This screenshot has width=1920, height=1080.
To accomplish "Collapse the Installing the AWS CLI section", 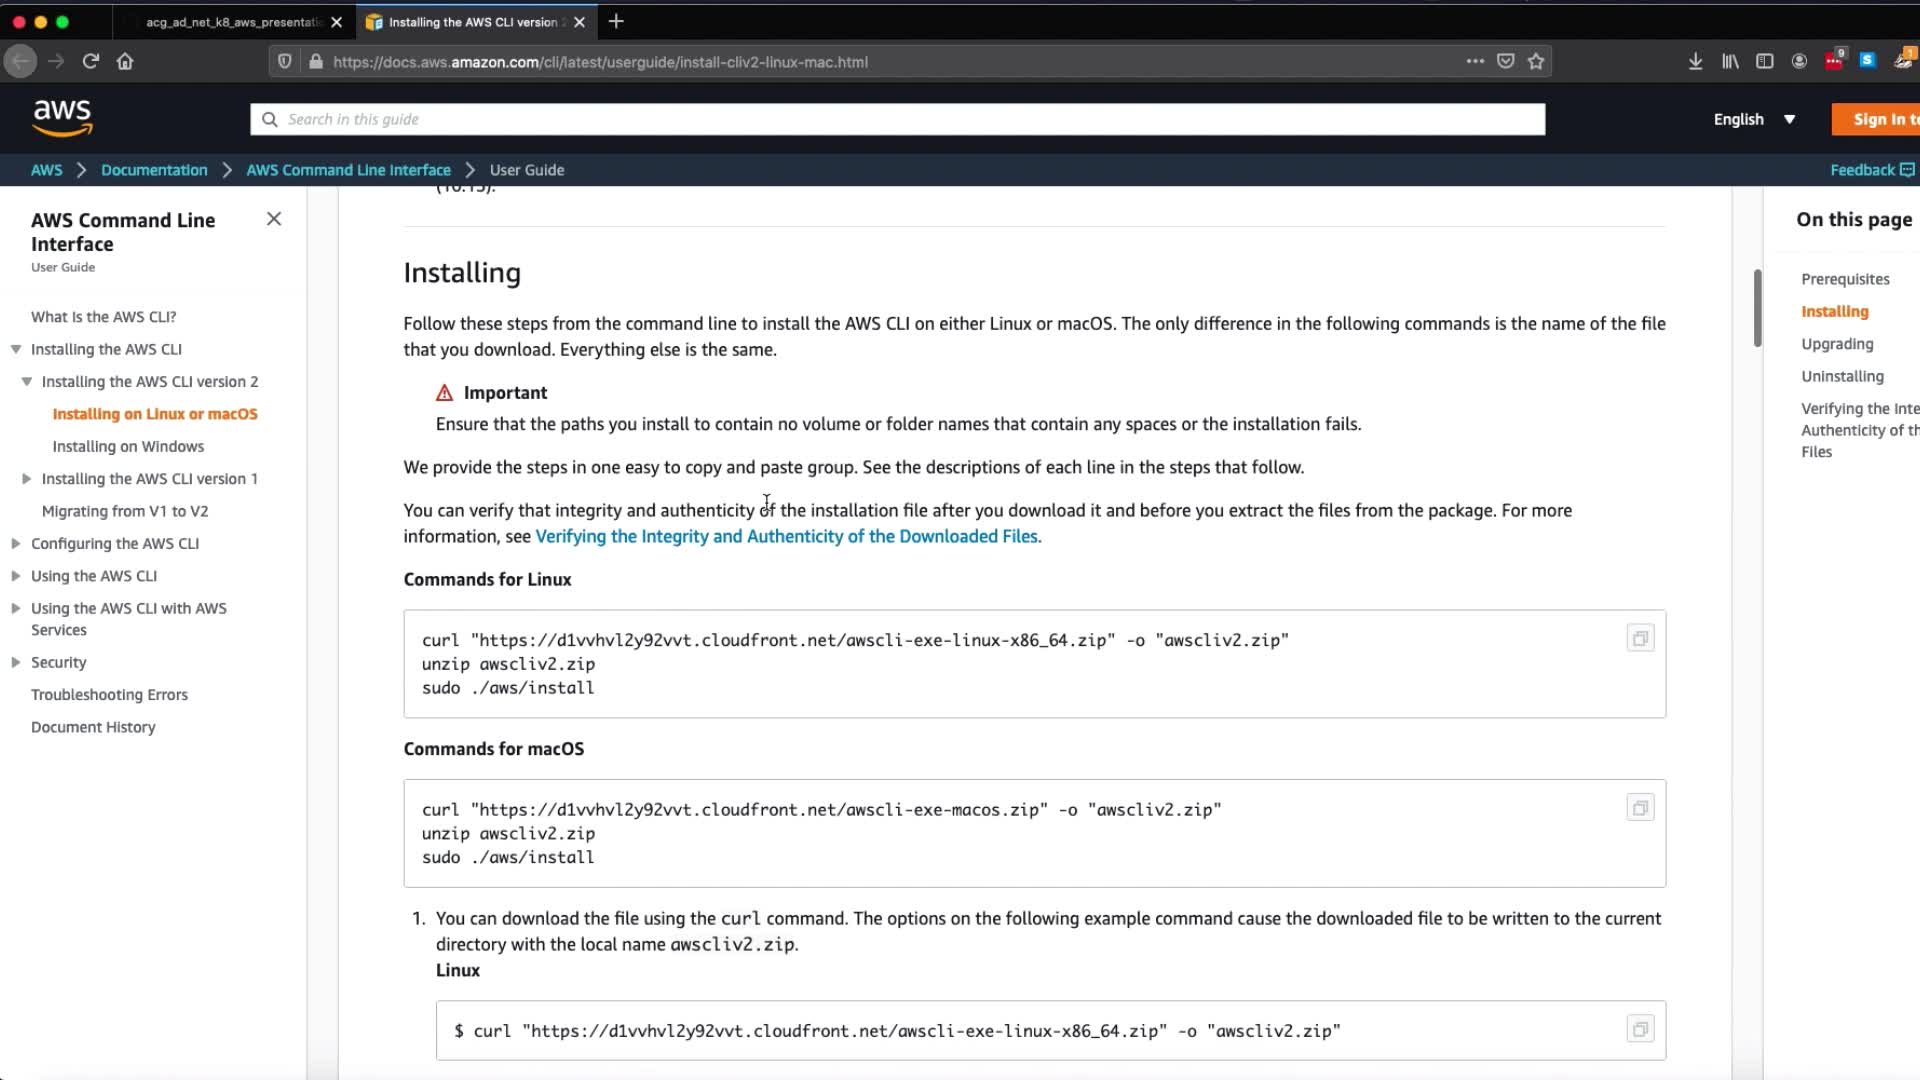I will (x=16, y=349).
